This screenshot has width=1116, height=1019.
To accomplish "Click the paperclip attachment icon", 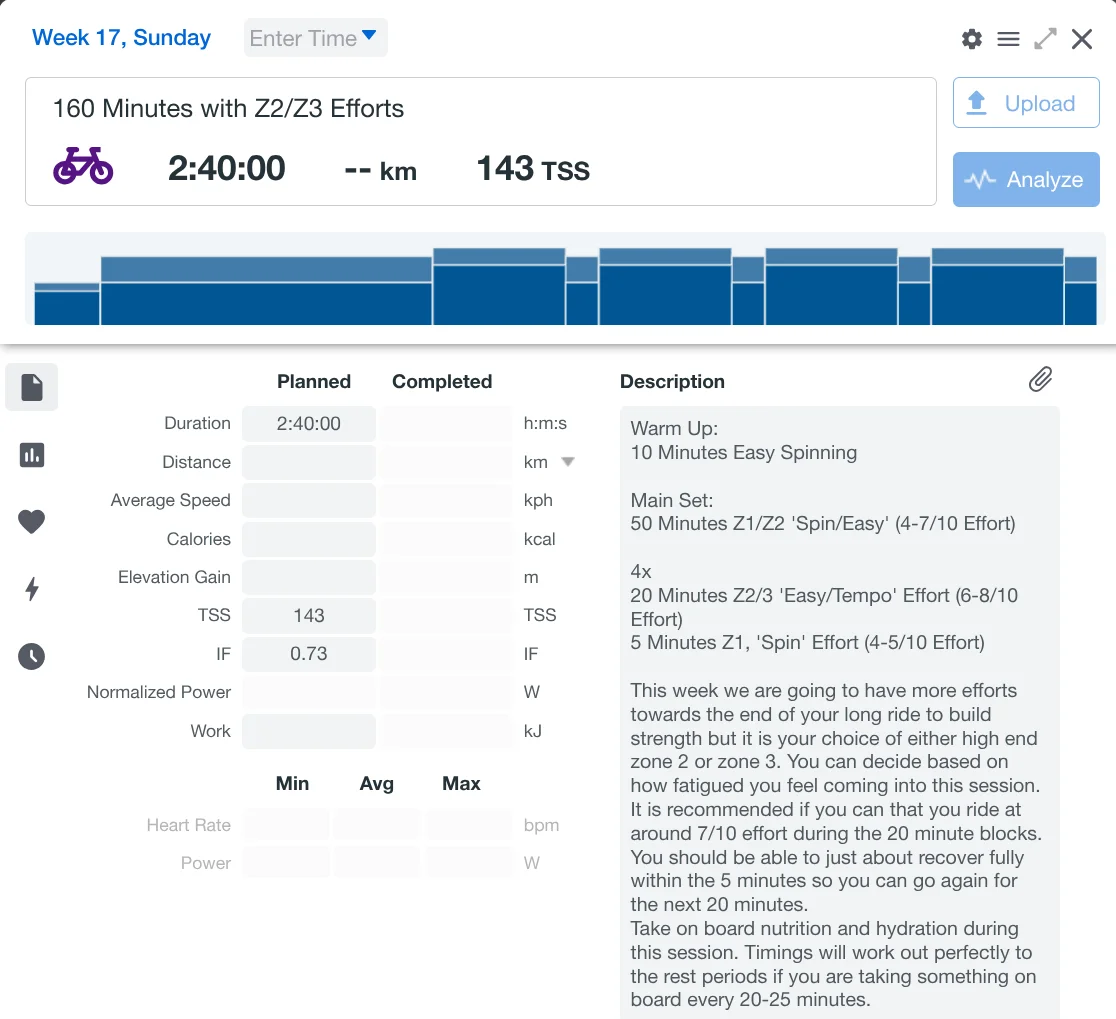I will (1040, 379).
